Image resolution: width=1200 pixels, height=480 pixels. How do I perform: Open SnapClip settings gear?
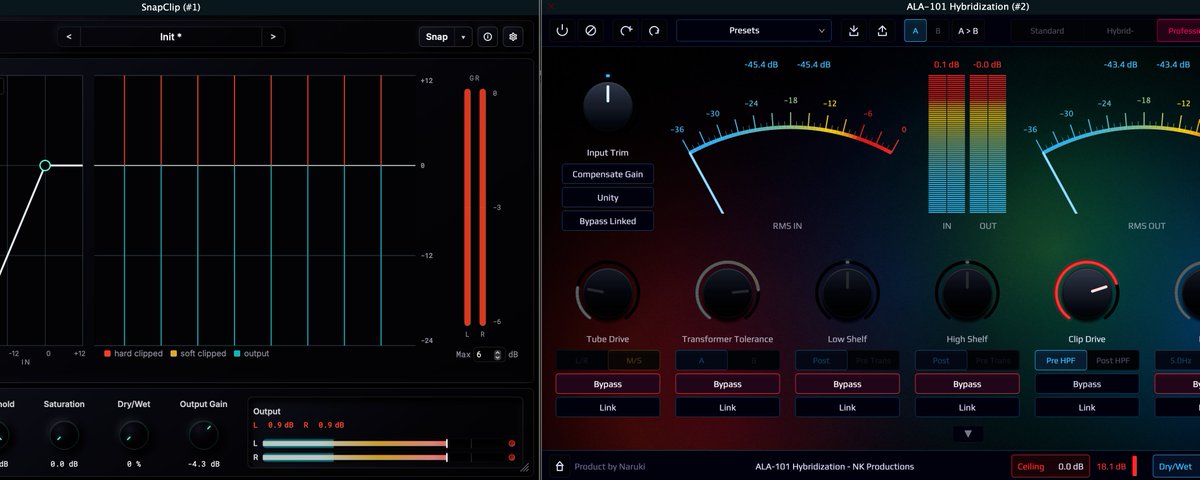pos(513,37)
